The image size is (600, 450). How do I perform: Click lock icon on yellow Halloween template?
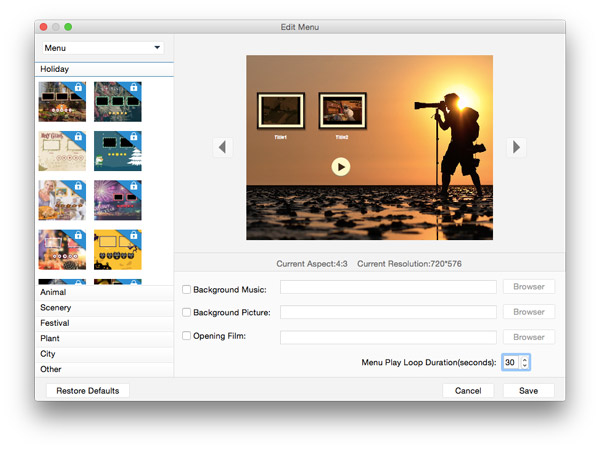click(134, 235)
